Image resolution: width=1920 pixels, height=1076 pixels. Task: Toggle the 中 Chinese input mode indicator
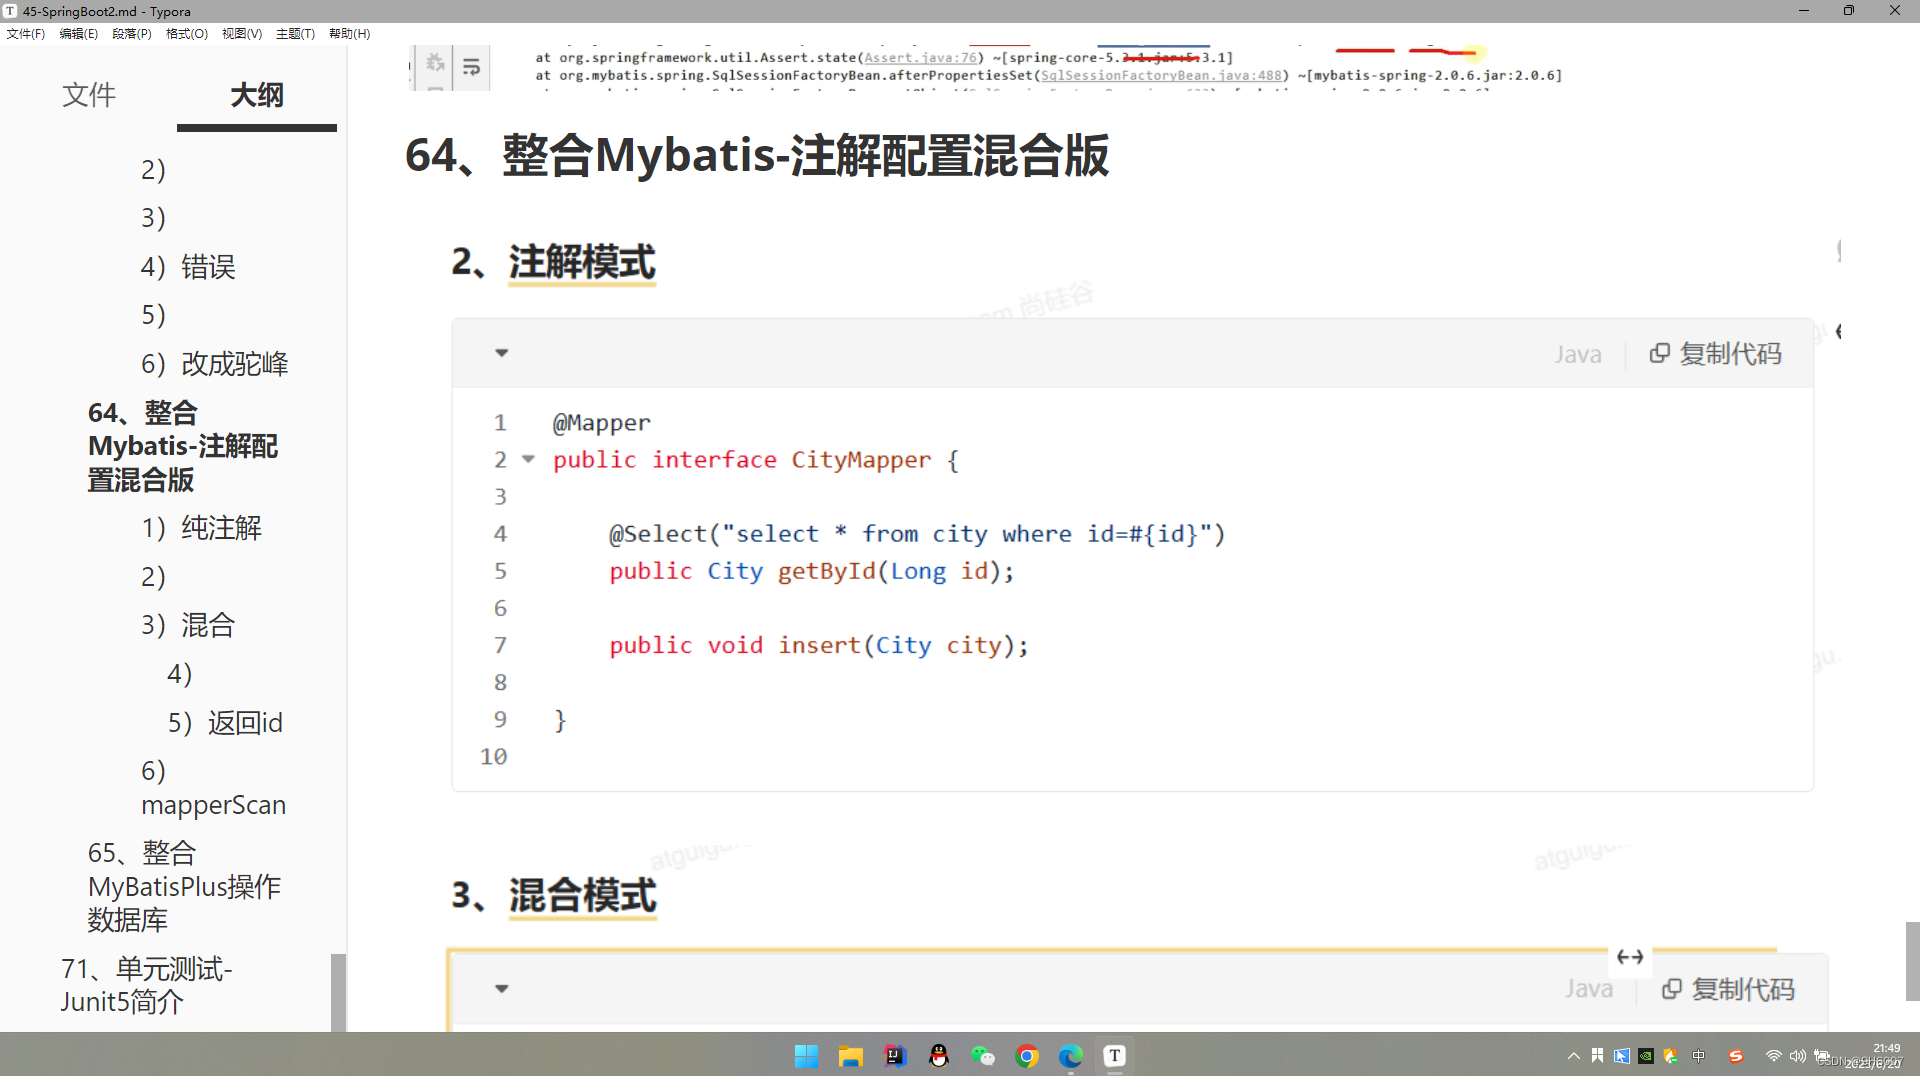pyautogui.click(x=1698, y=1056)
